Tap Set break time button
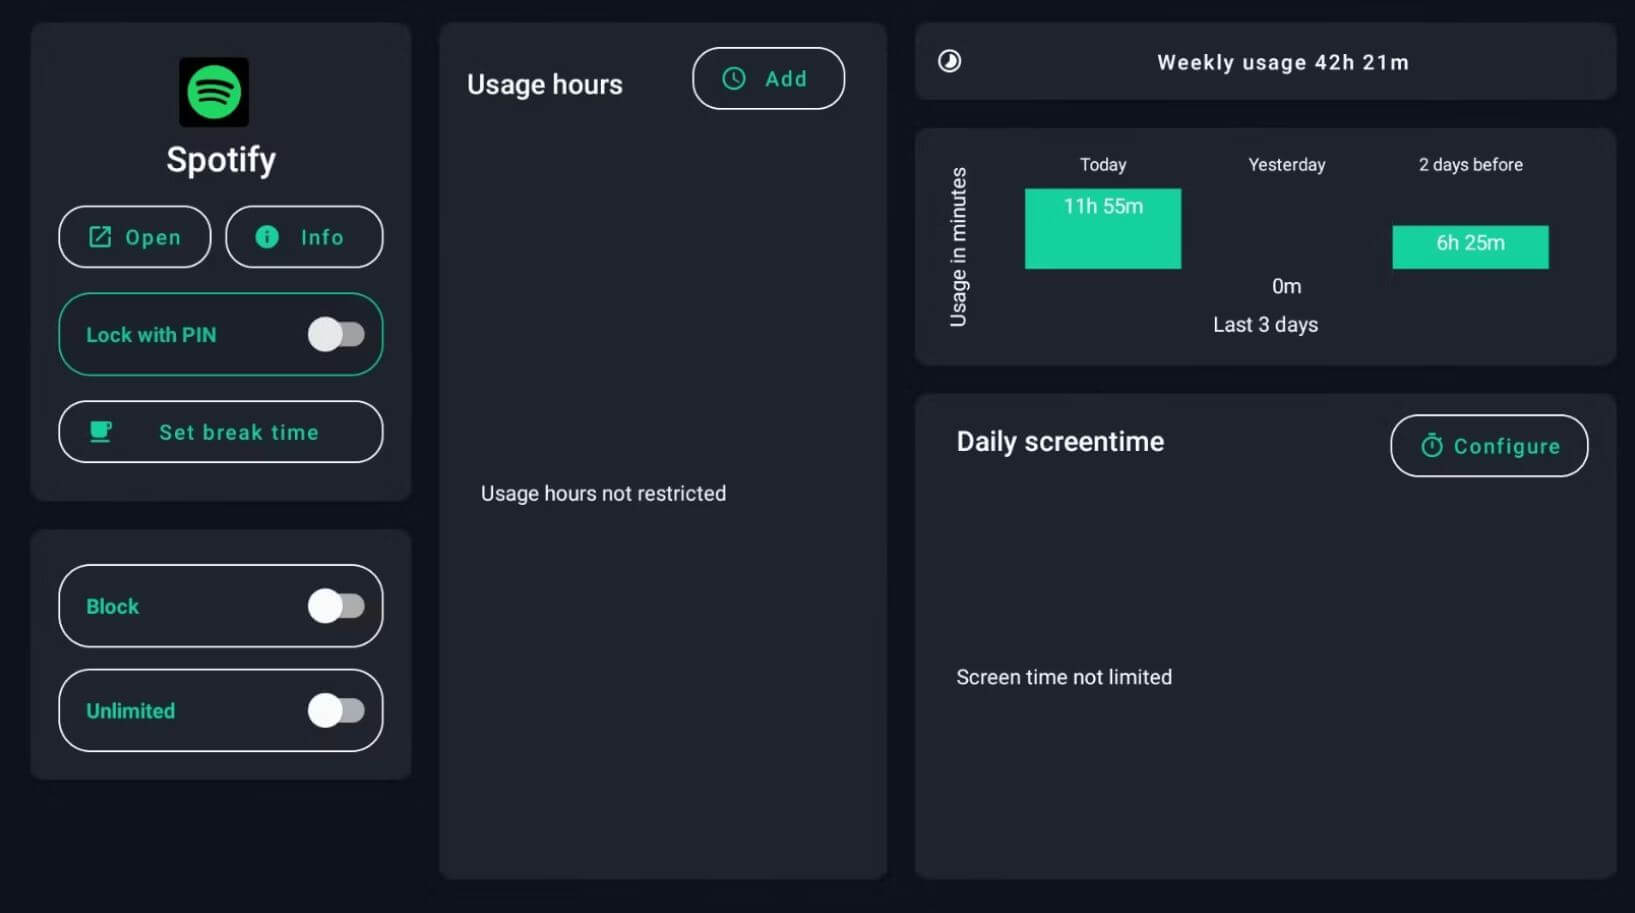 [x=221, y=432]
